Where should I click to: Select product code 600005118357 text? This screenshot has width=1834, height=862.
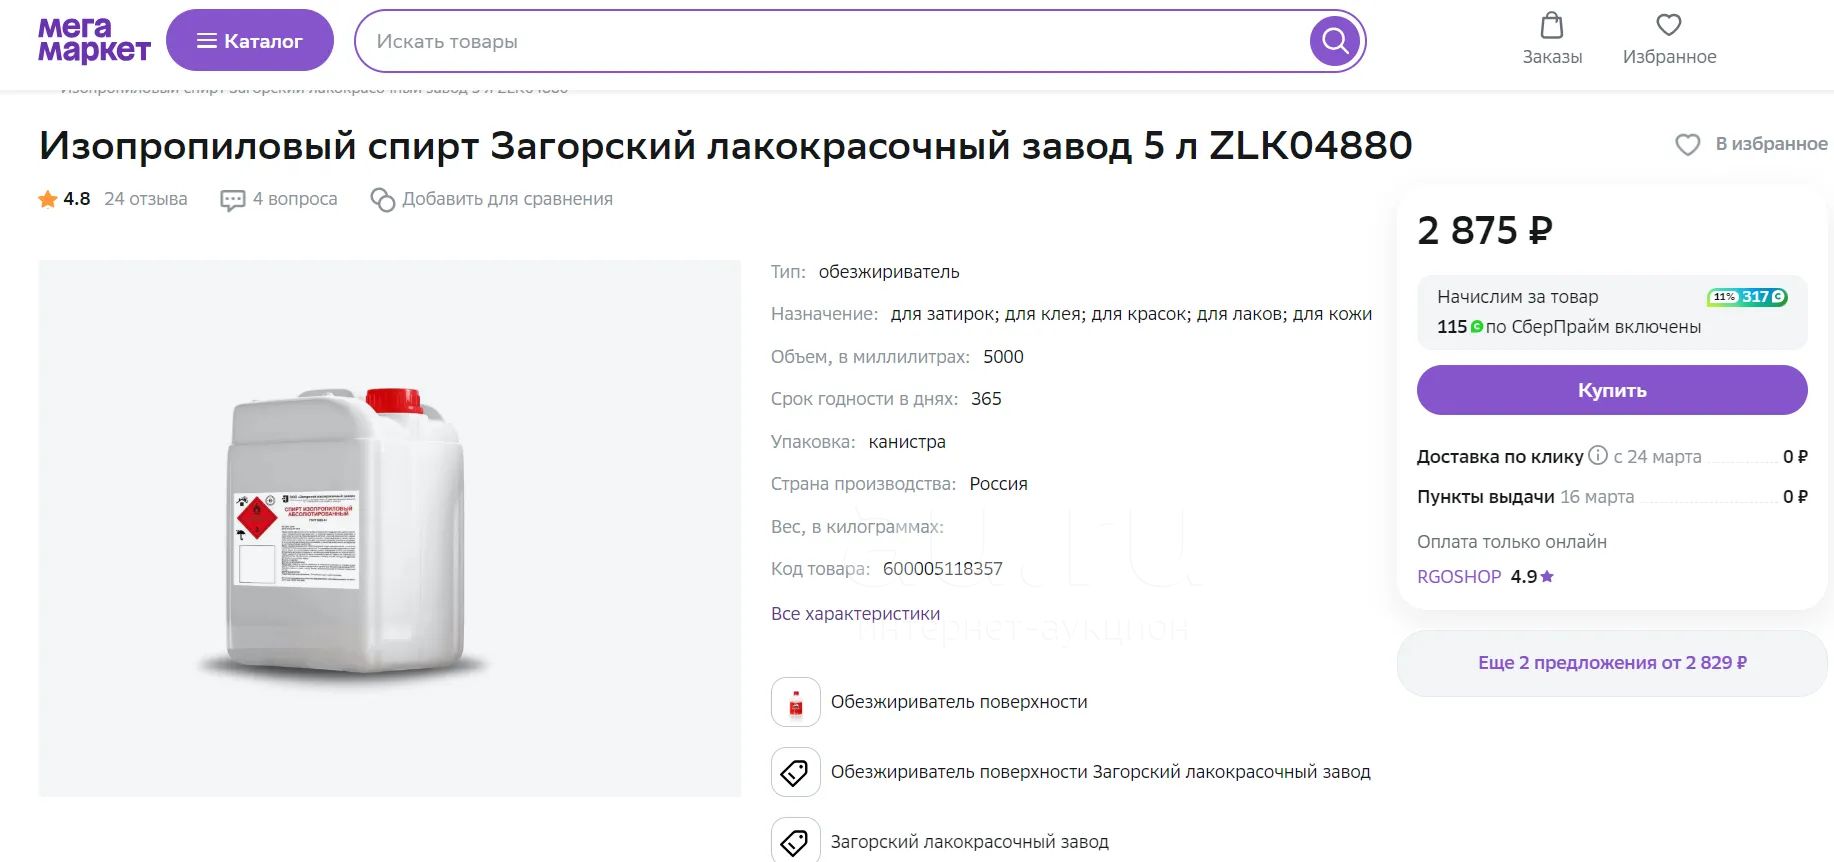coord(942,569)
